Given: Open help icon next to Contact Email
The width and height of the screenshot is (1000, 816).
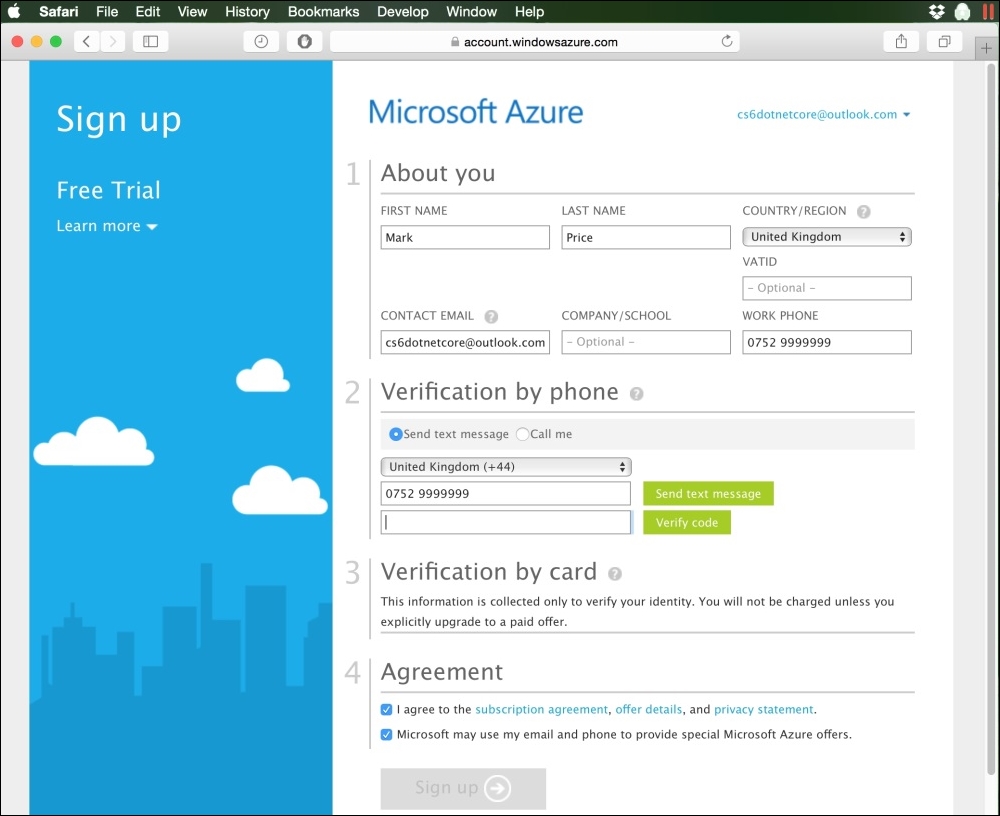Looking at the screenshot, I should pos(491,316).
